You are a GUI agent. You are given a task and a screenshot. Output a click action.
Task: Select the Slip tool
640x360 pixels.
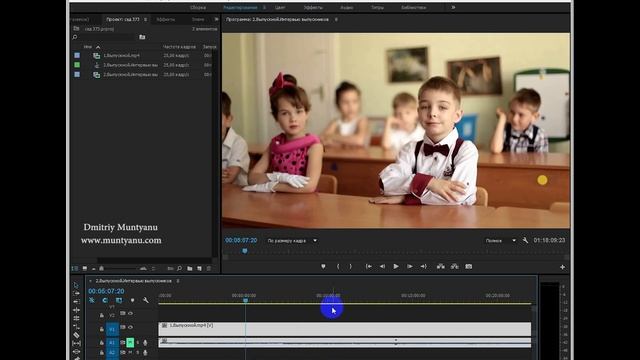[76, 344]
